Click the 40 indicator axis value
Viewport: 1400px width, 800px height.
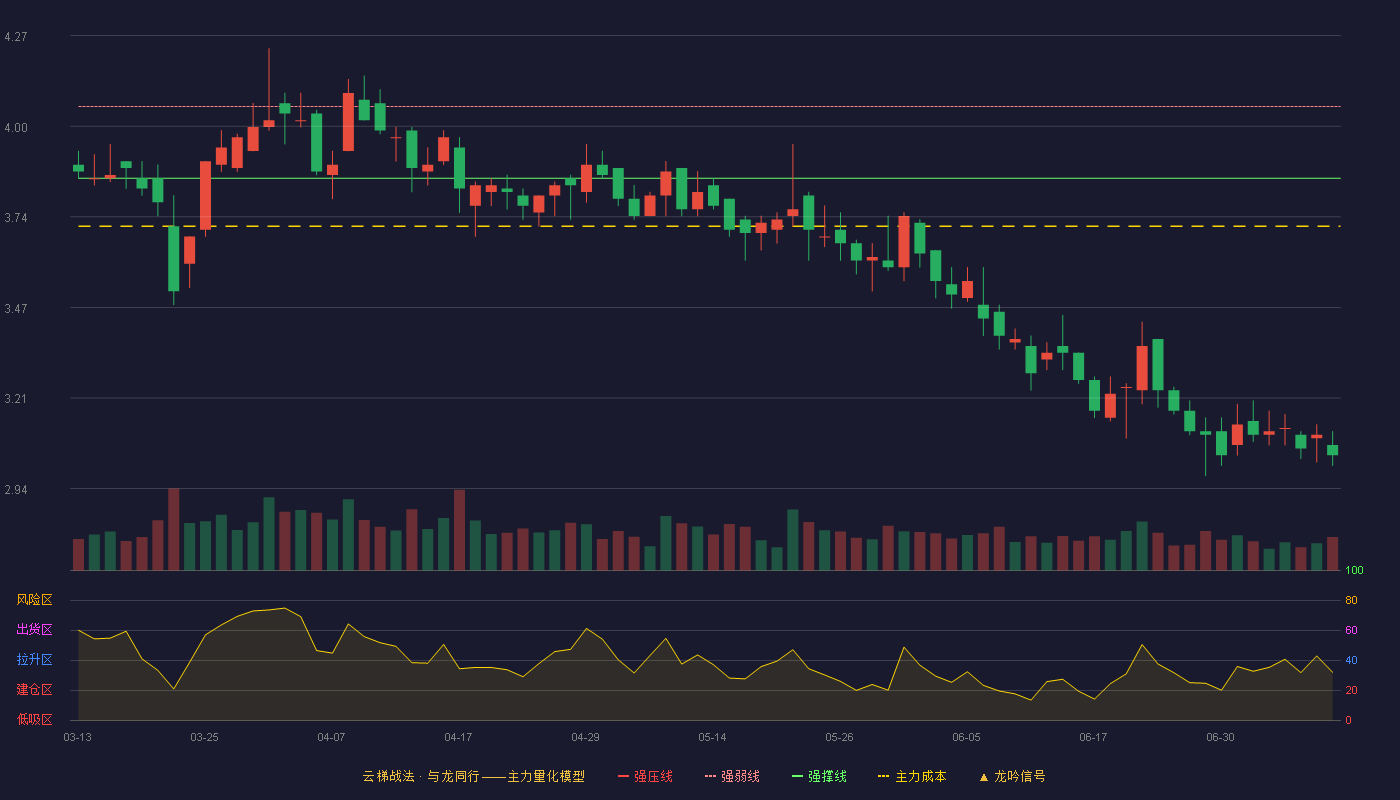1351,661
